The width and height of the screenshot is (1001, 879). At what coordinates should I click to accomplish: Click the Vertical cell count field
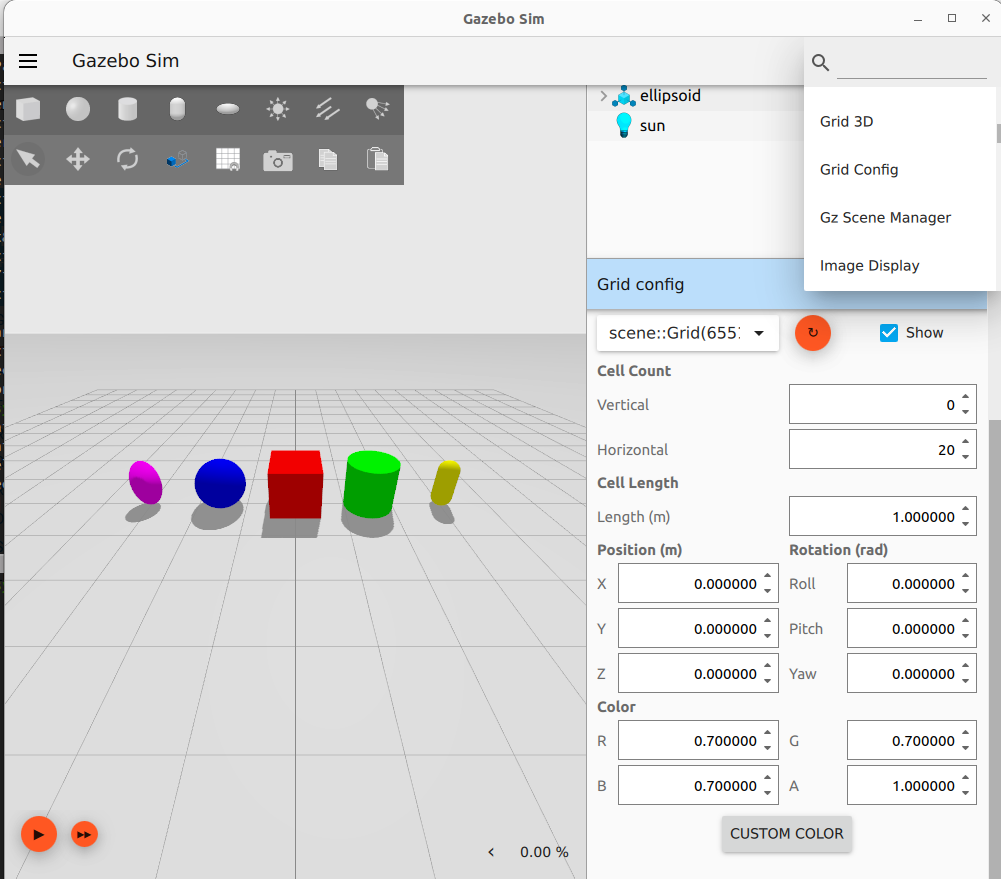882,404
